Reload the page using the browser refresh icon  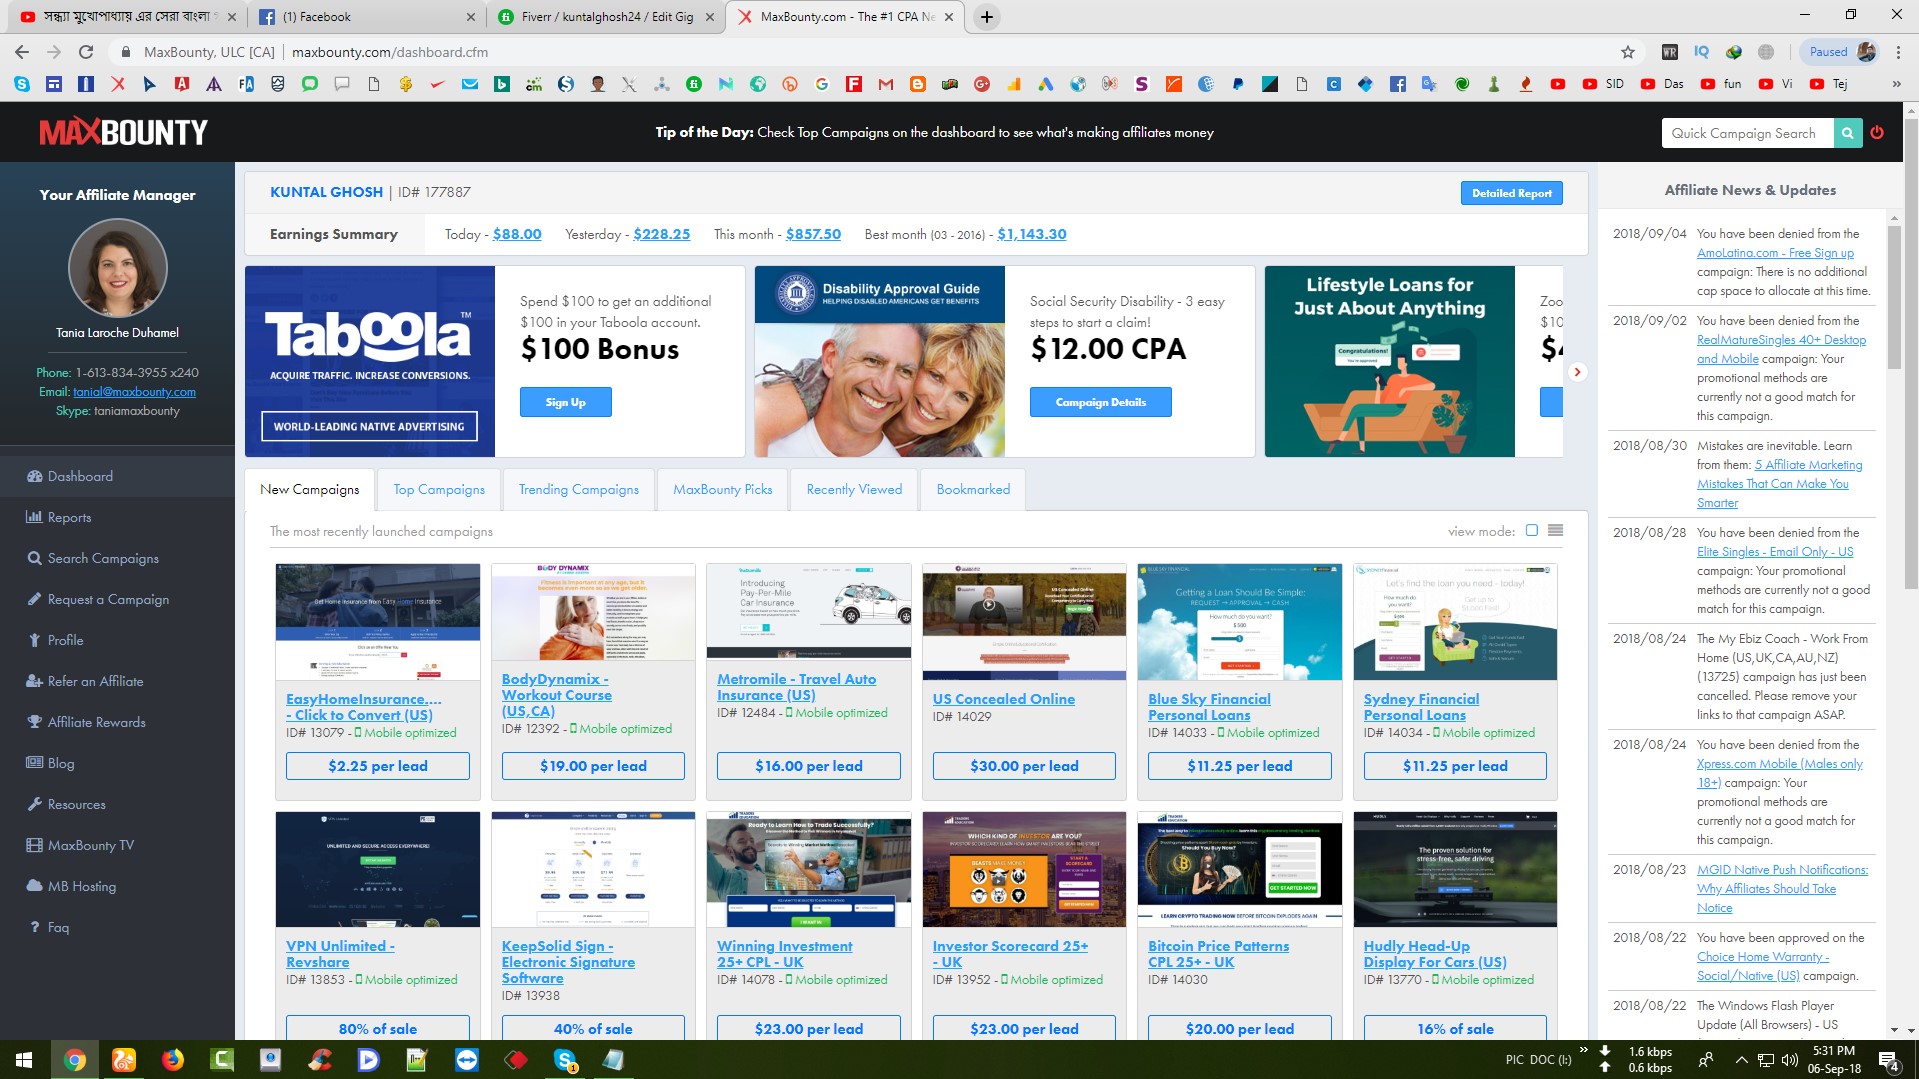coord(86,52)
